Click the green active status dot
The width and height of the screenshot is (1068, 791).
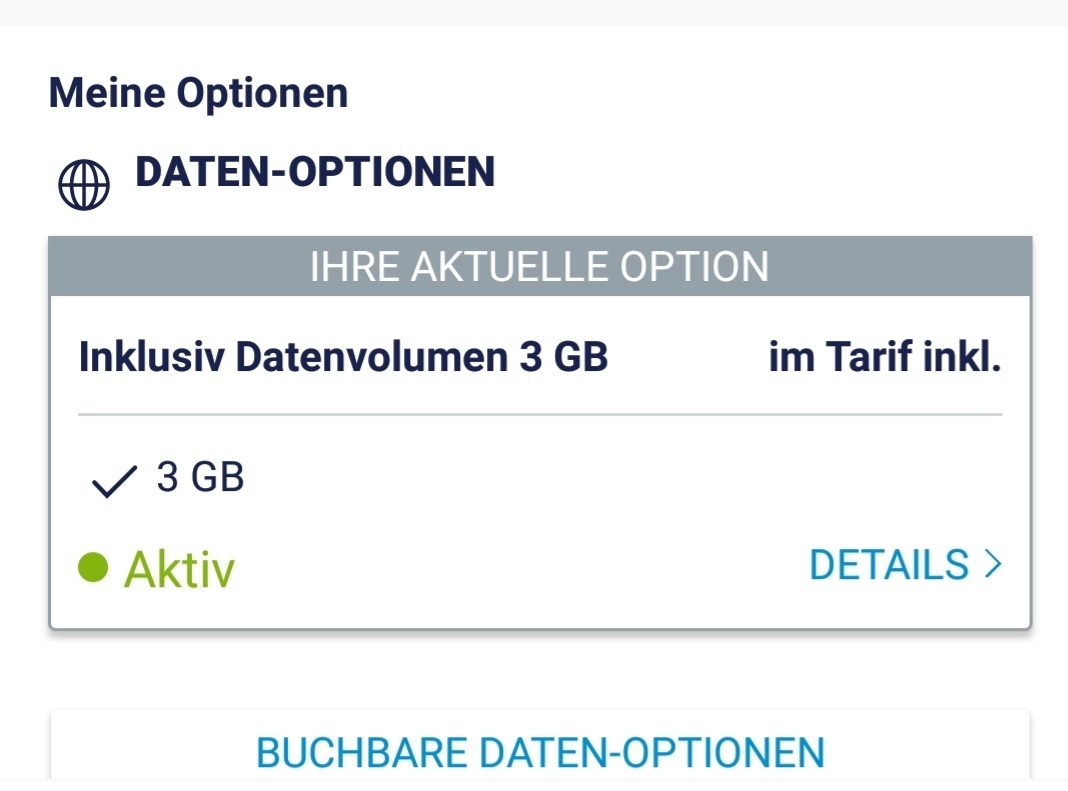pyautogui.click(x=93, y=567)
